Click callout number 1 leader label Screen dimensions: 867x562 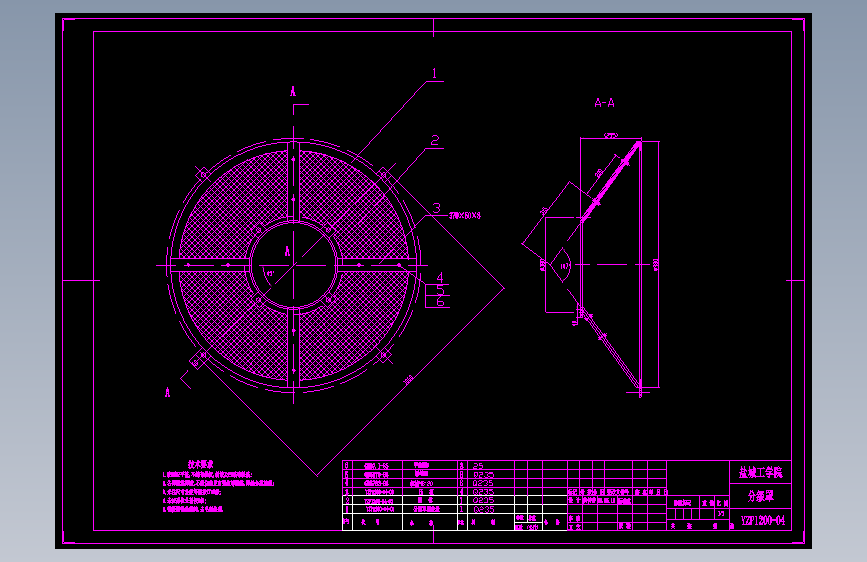[435, 74]
